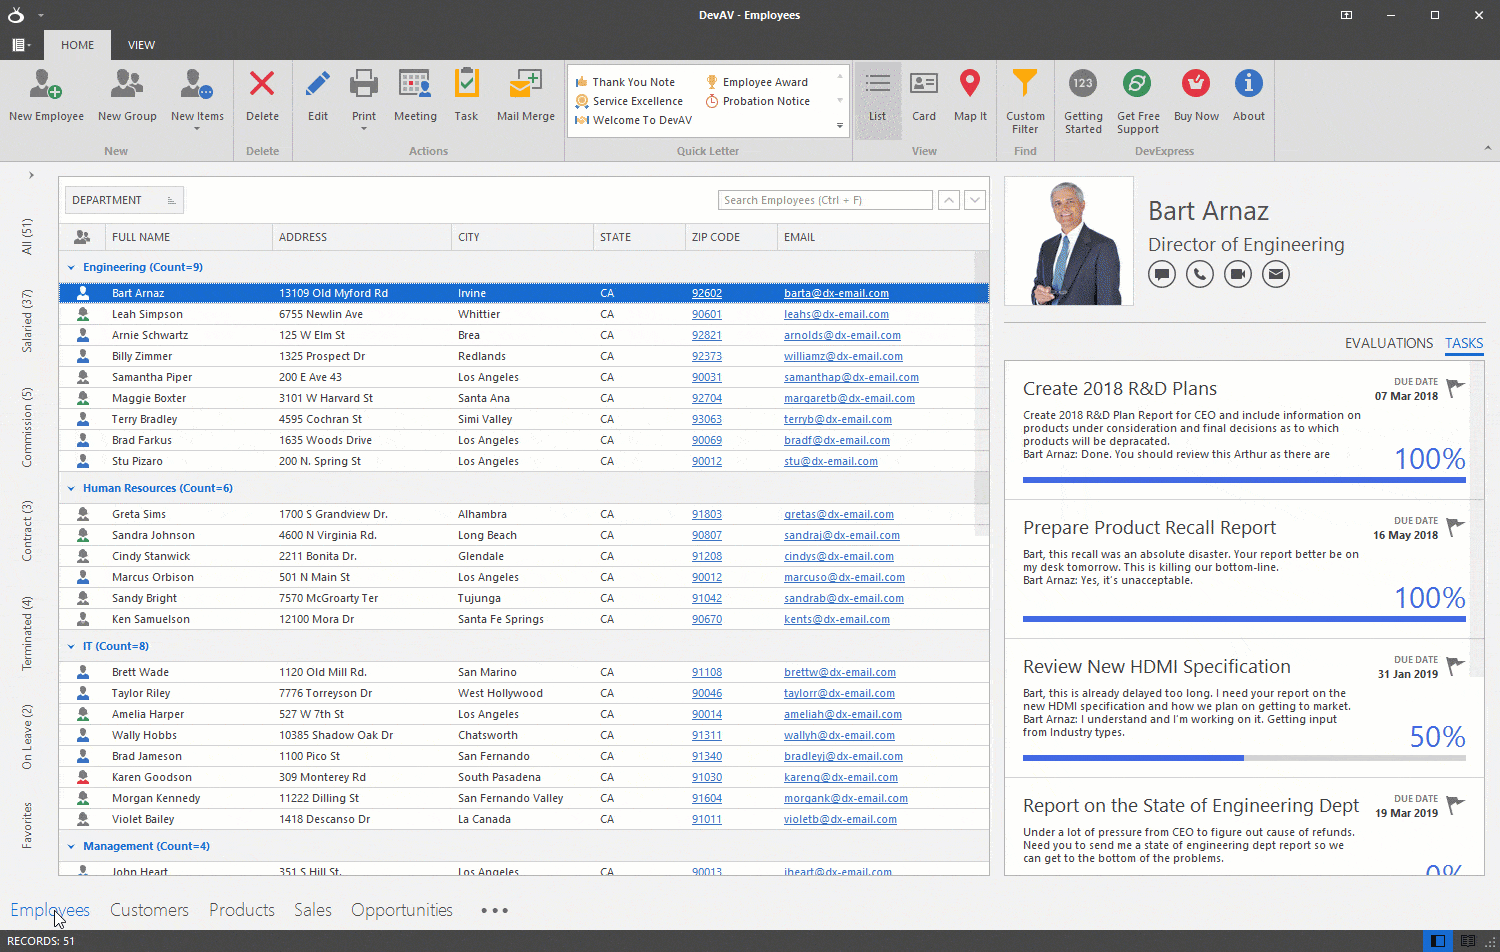Create a New Employee
Viewport: 1500px width, 952px height.
(x=46, y=97)
